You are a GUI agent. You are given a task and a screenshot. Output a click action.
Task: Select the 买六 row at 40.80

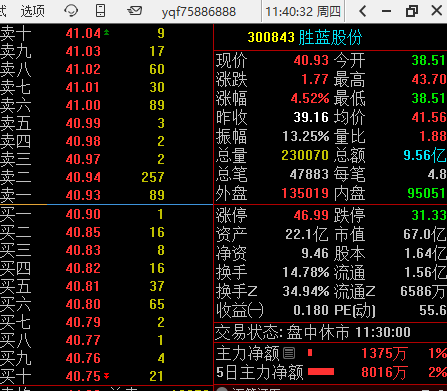point(106,304)
